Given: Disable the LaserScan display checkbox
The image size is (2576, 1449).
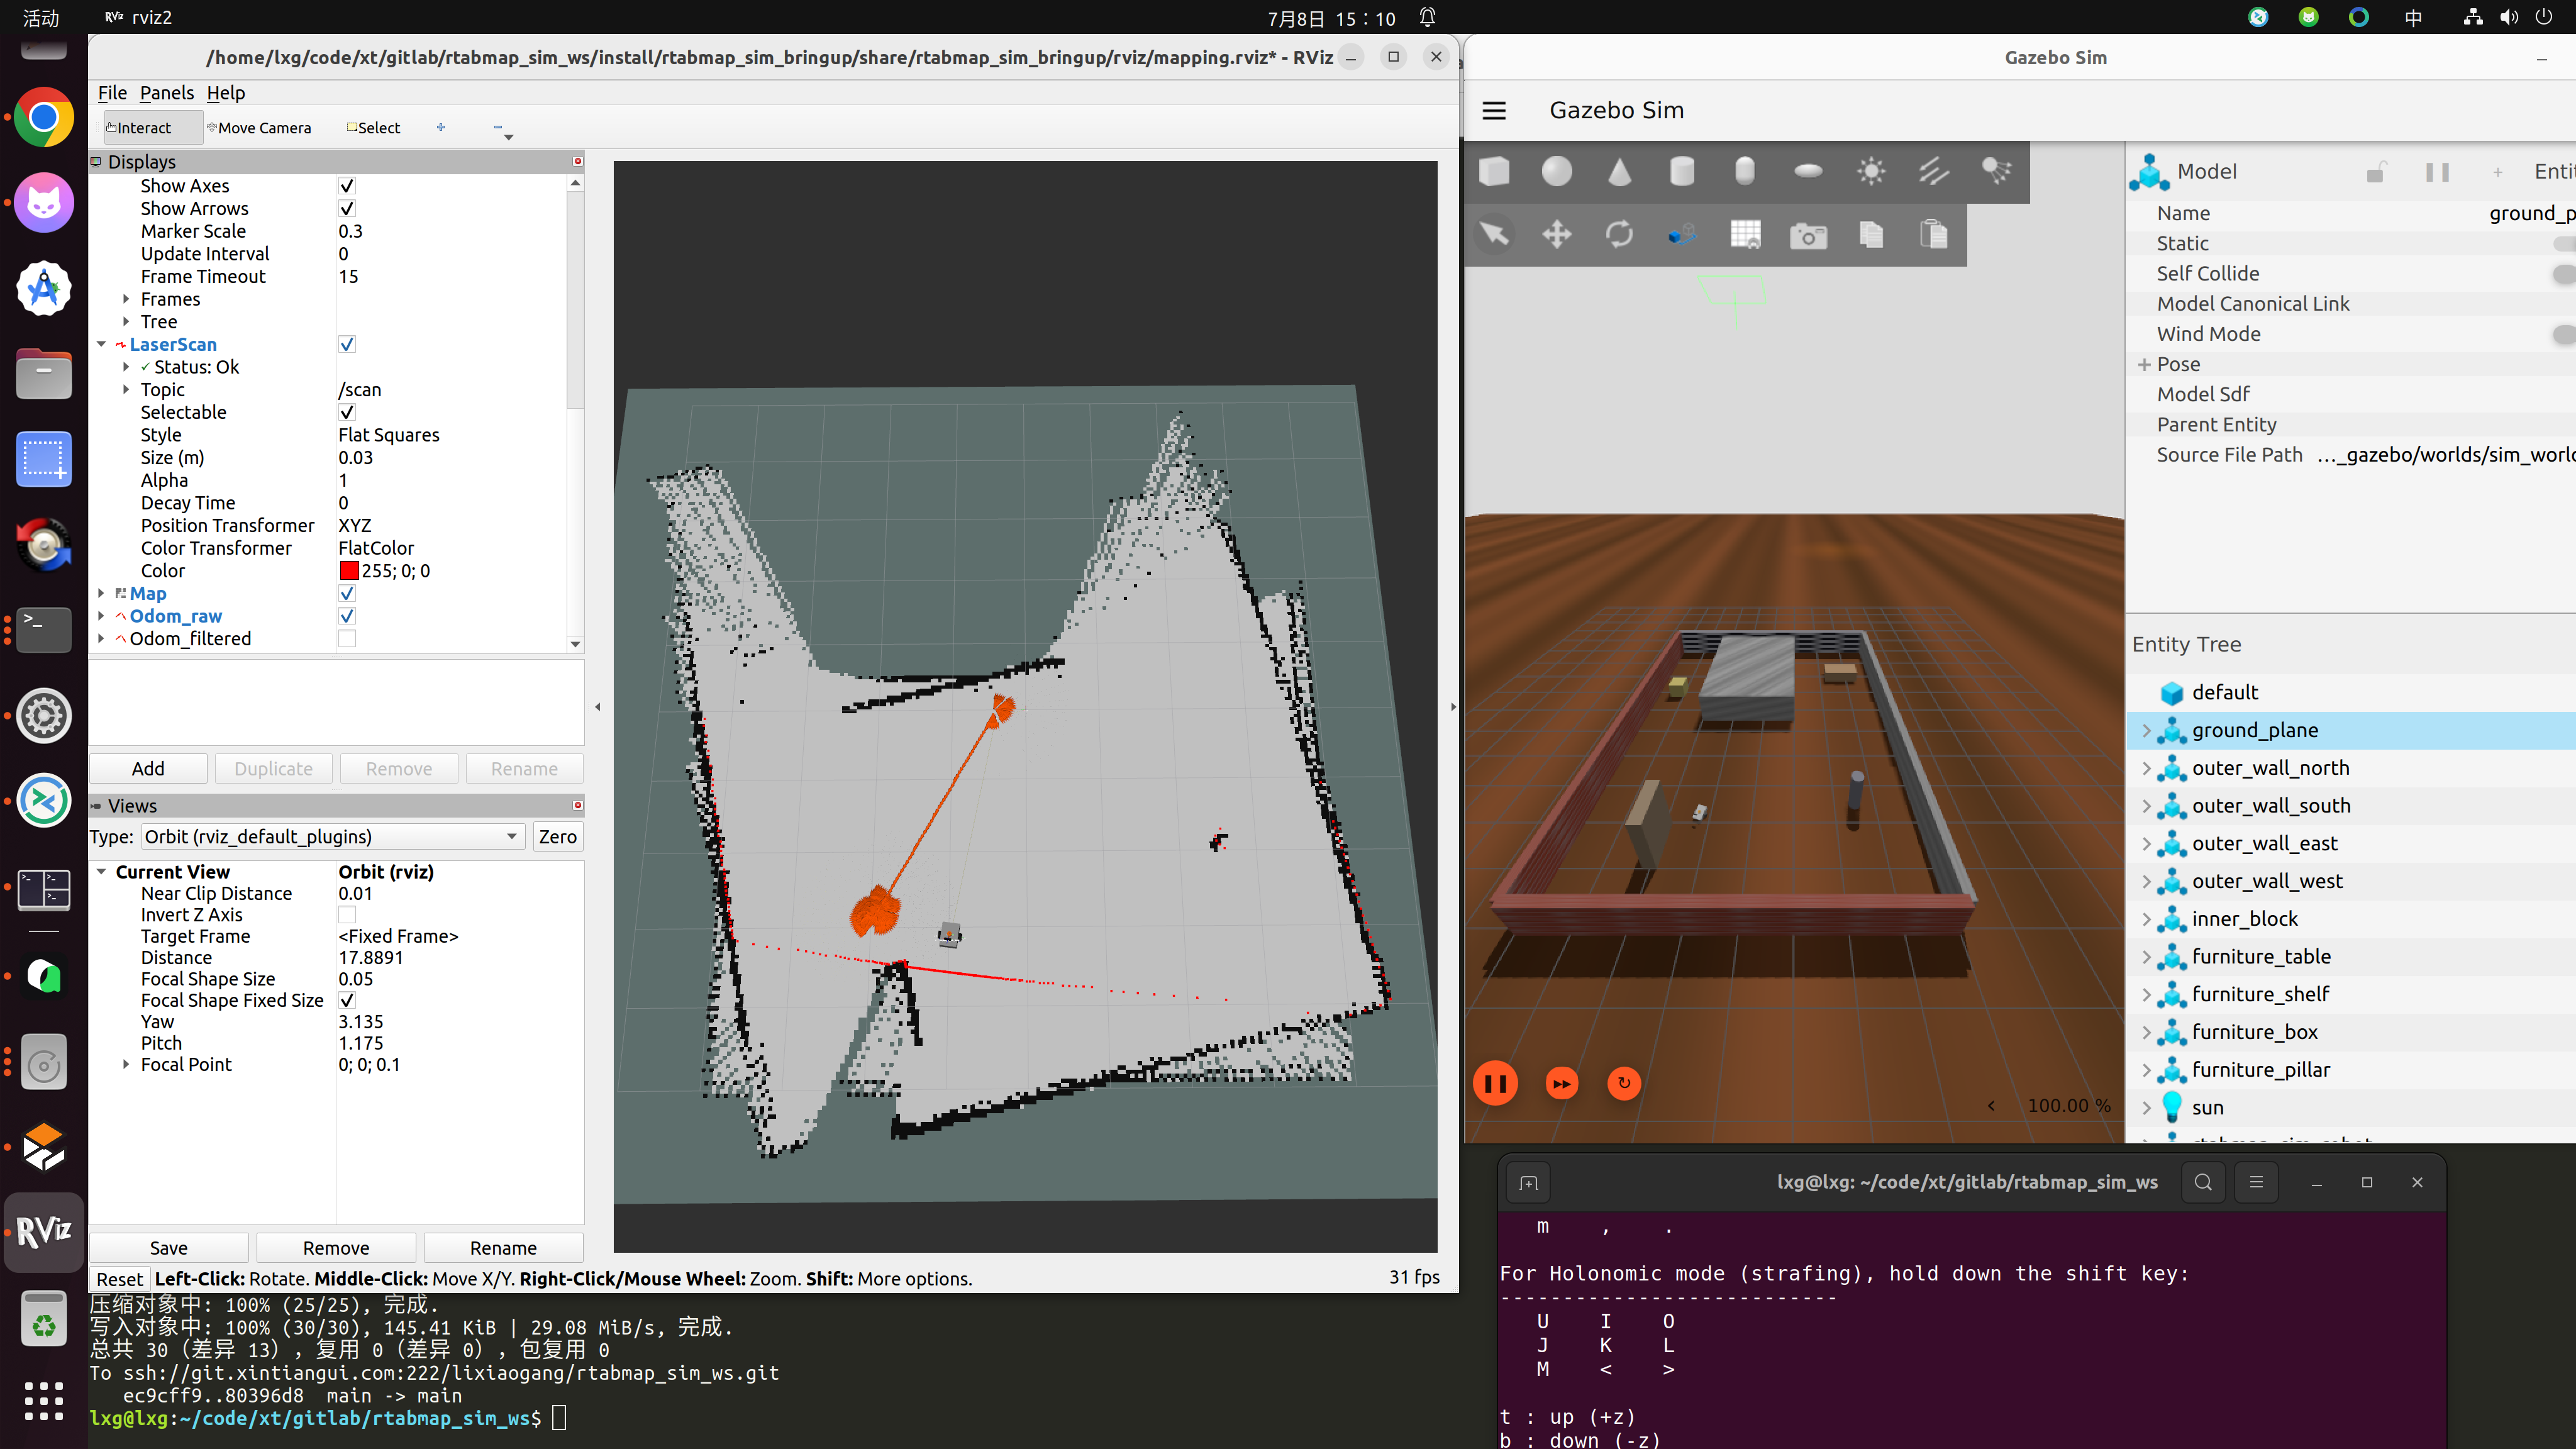Looking at the screenshot, I should (347, 344).
